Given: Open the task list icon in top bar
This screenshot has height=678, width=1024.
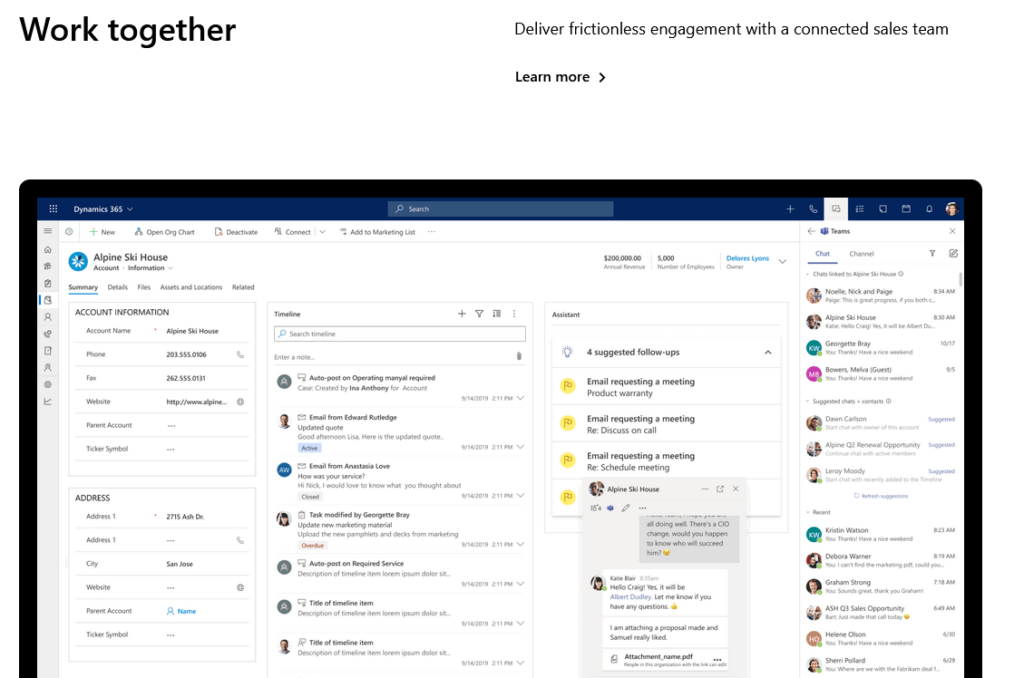Looking at the screenshot, I should pyautogui.click(x=859, y=209).
